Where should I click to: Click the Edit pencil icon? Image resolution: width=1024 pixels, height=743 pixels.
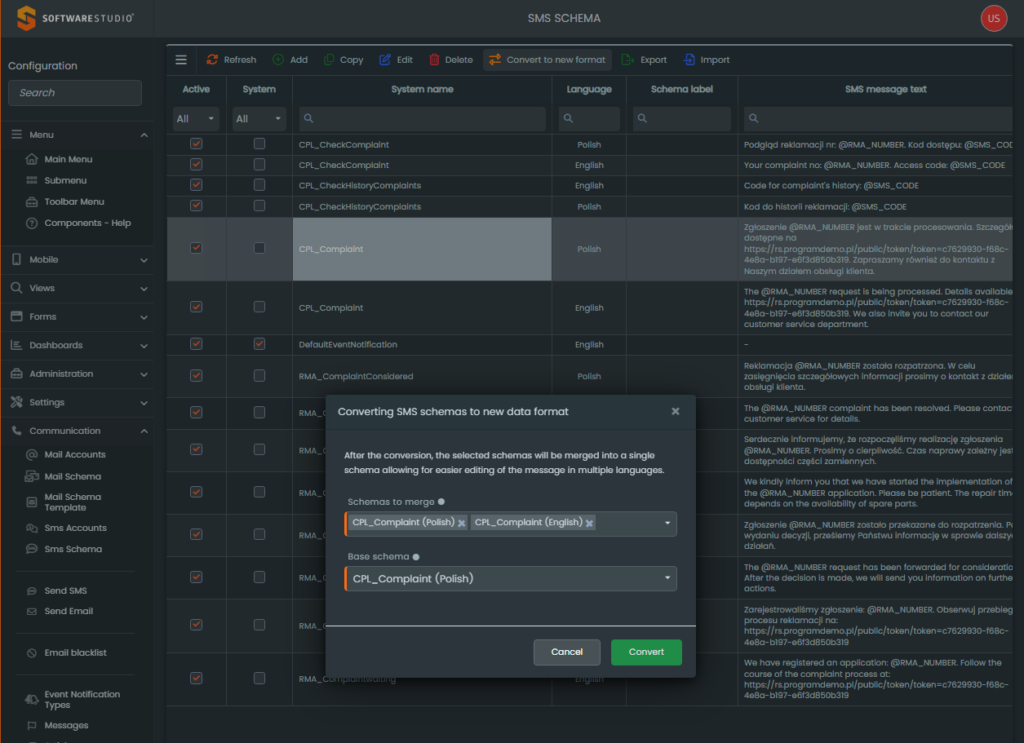[385, 60]
